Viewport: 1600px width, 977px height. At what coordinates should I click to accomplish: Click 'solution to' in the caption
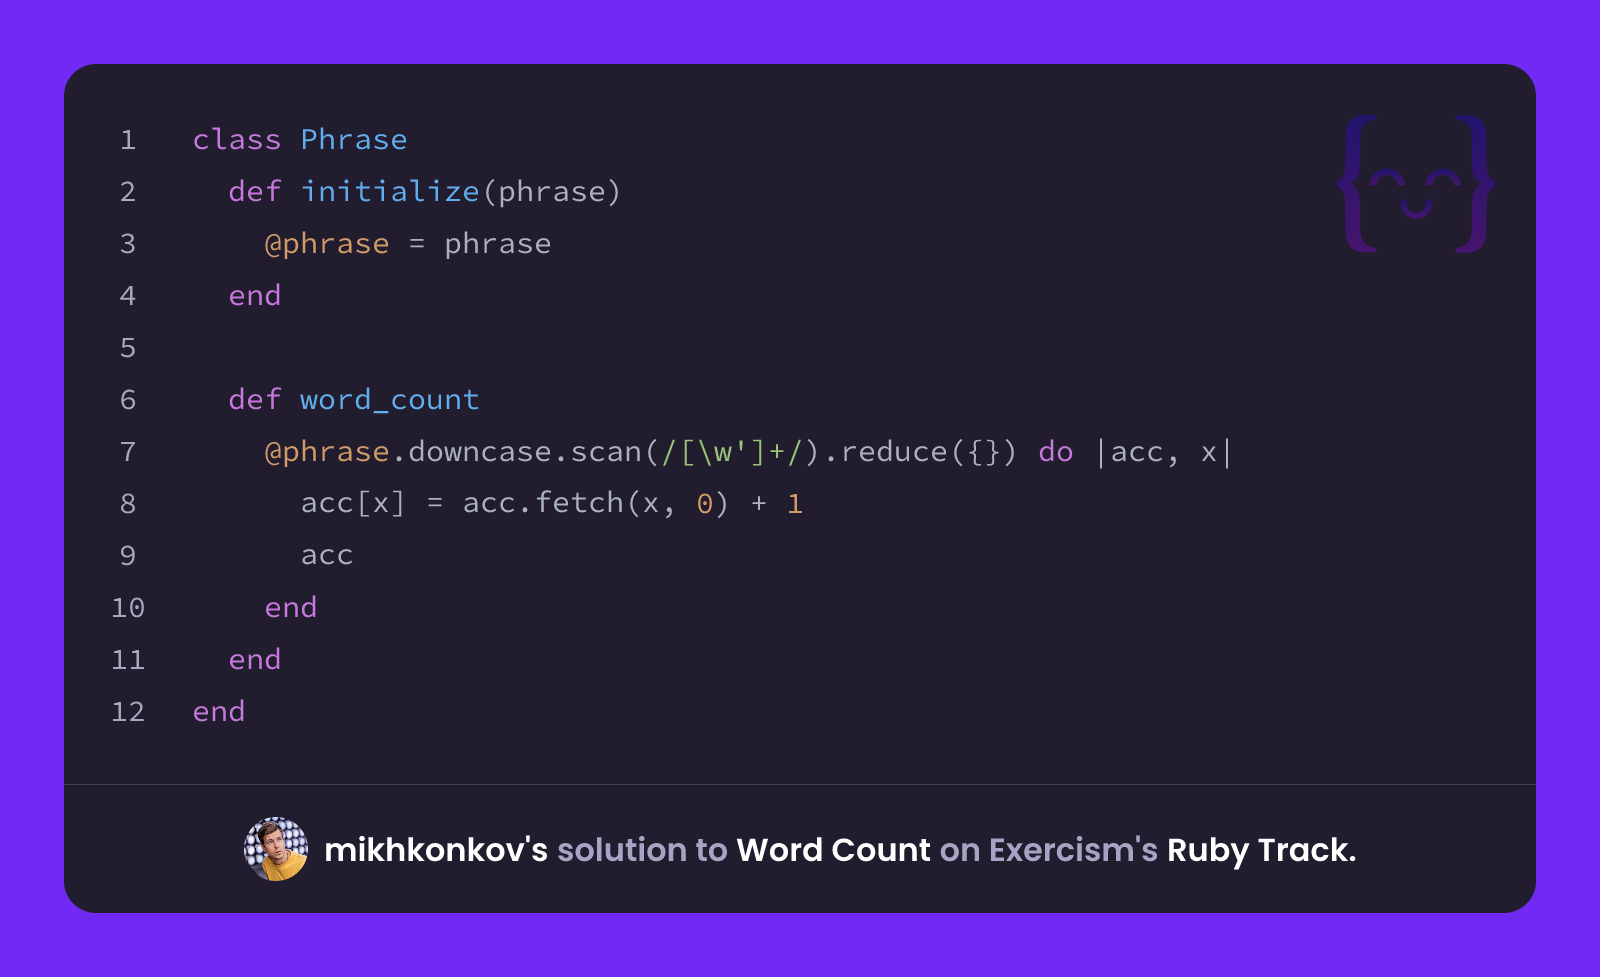coord(642,850)
